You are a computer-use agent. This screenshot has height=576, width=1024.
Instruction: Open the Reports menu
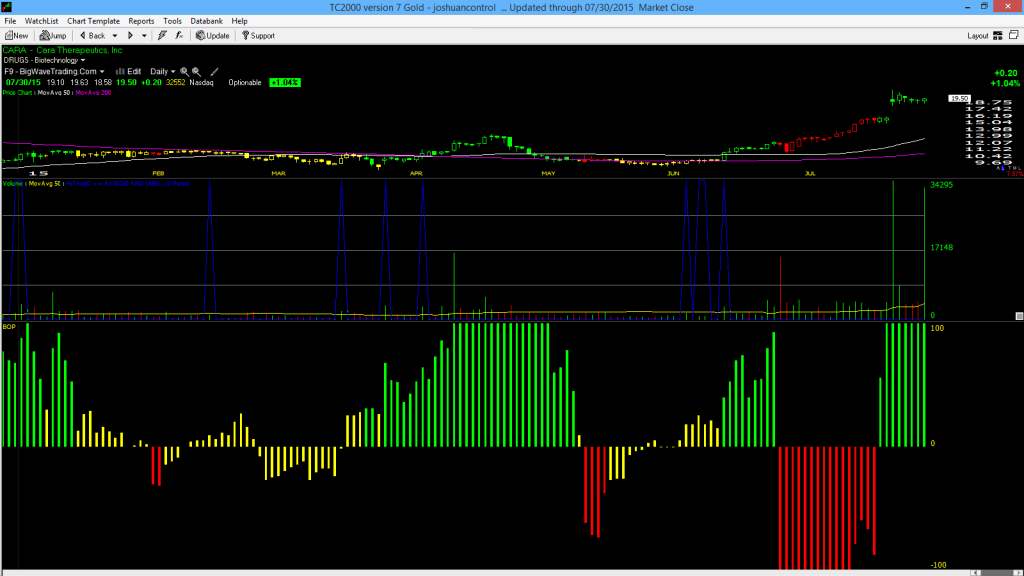pyautogui.click(x=141, y=21)
